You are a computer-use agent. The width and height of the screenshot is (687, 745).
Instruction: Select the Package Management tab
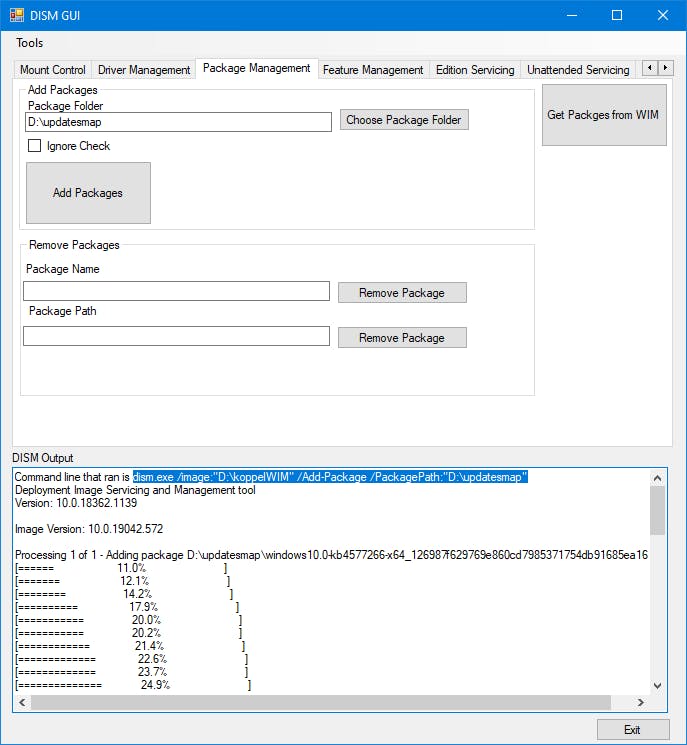257,68
